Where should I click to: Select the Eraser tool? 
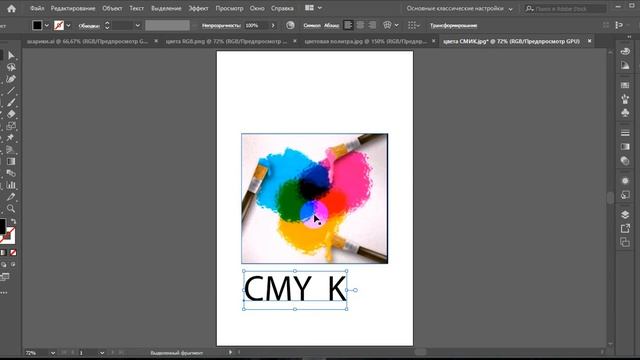coord(11,114)
